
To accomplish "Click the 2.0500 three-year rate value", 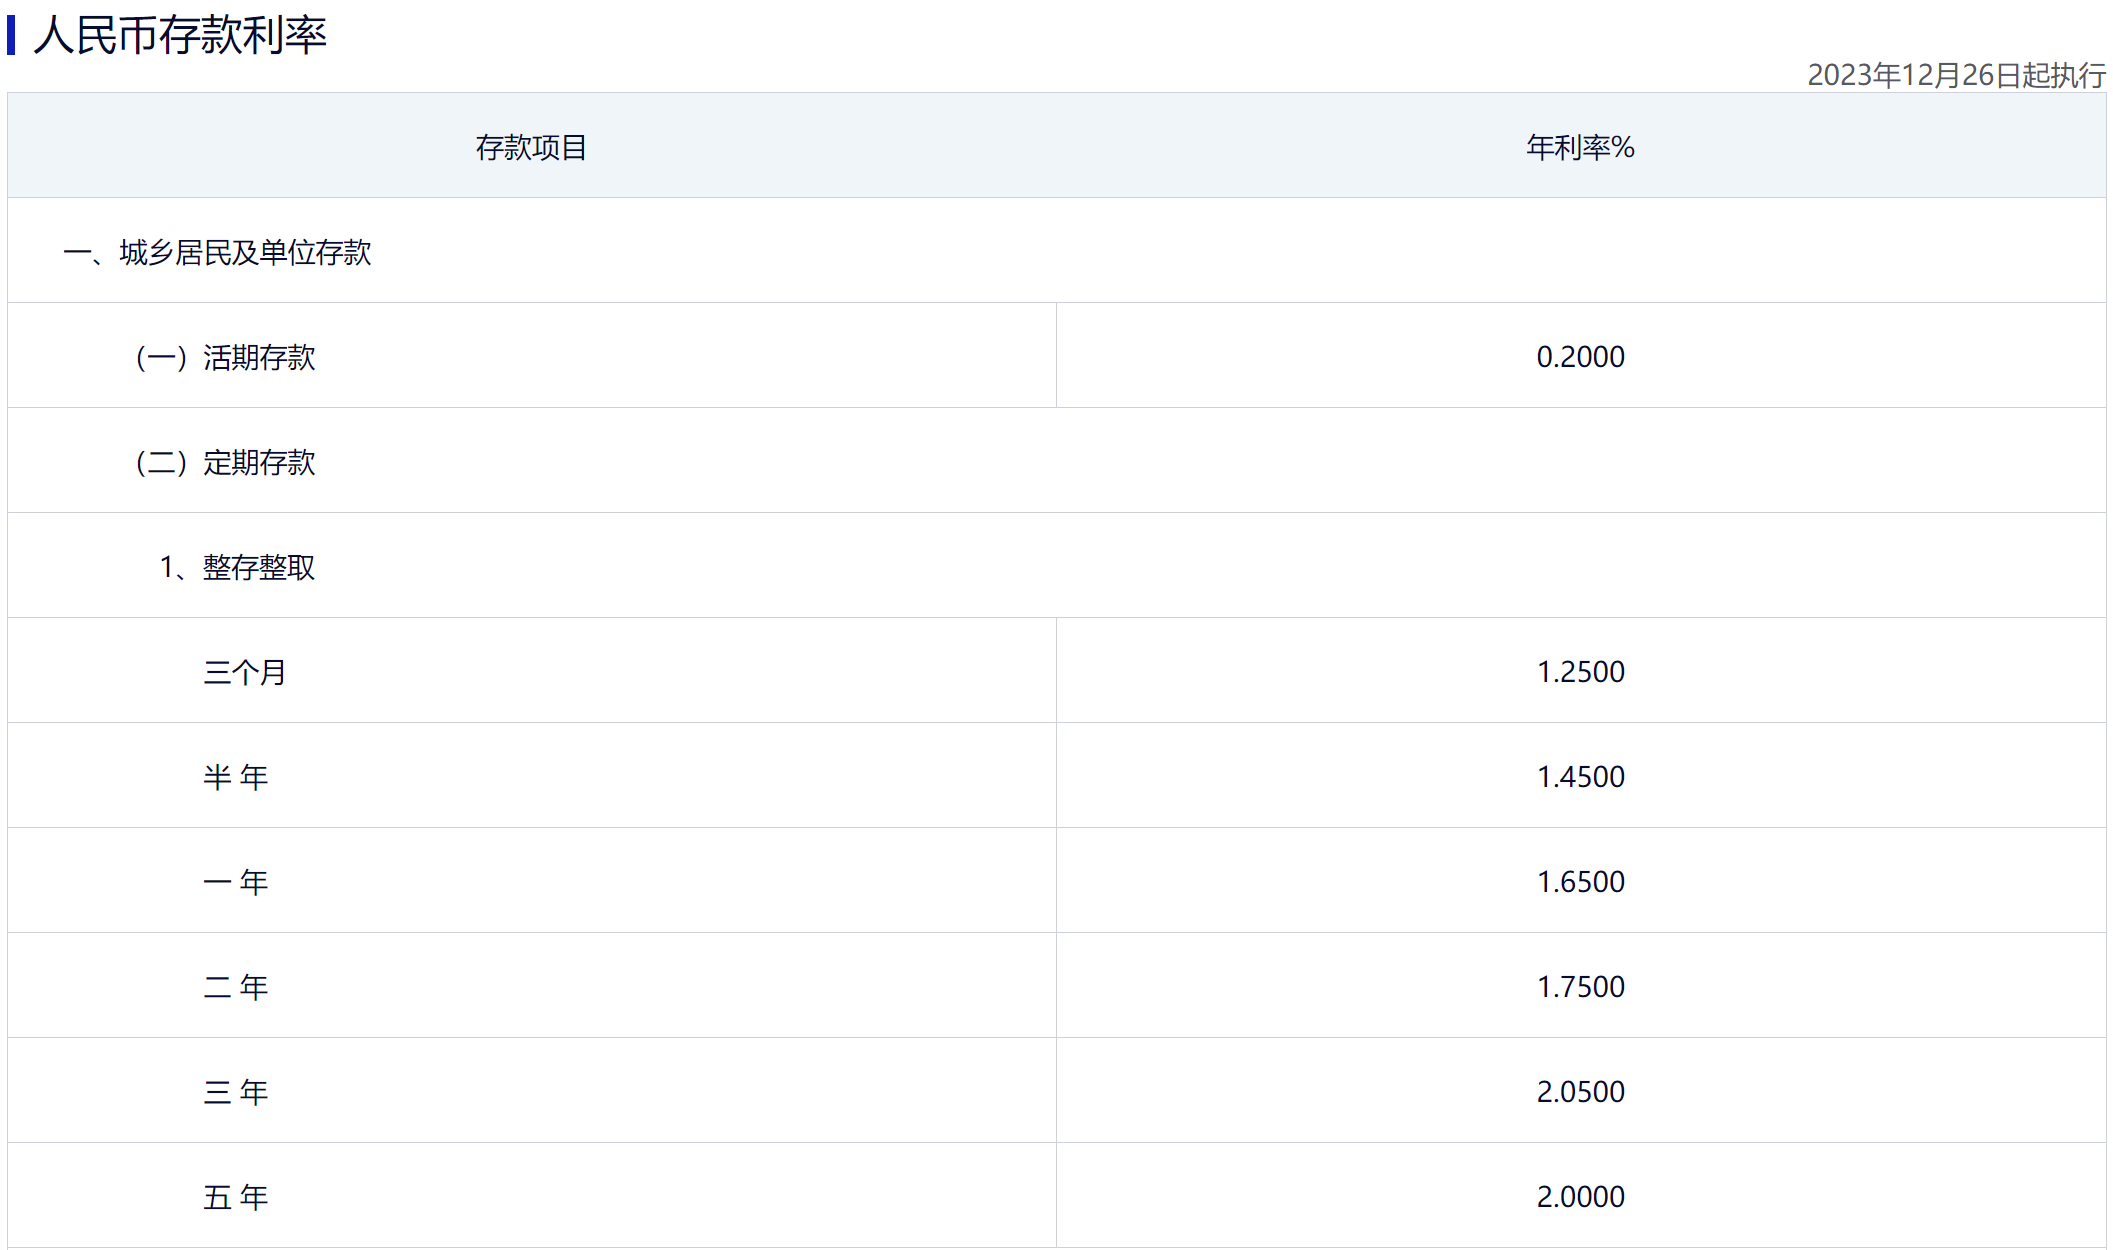I will coord(1580,1092).
